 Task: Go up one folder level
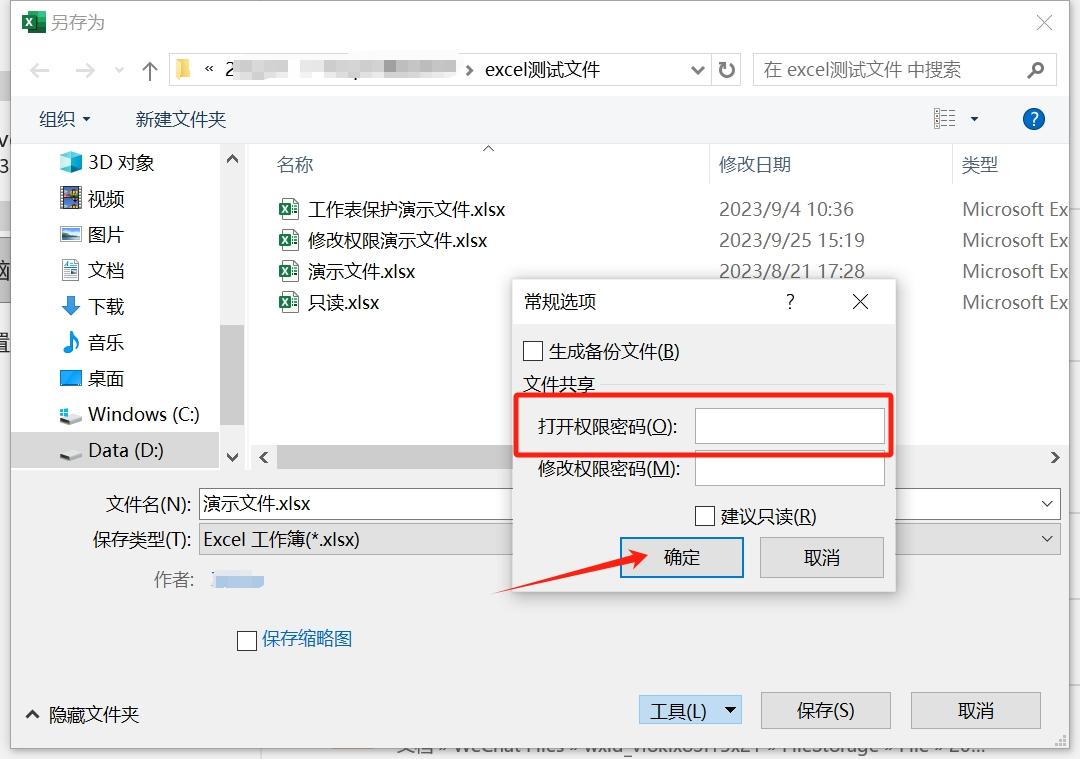[149, 70]
